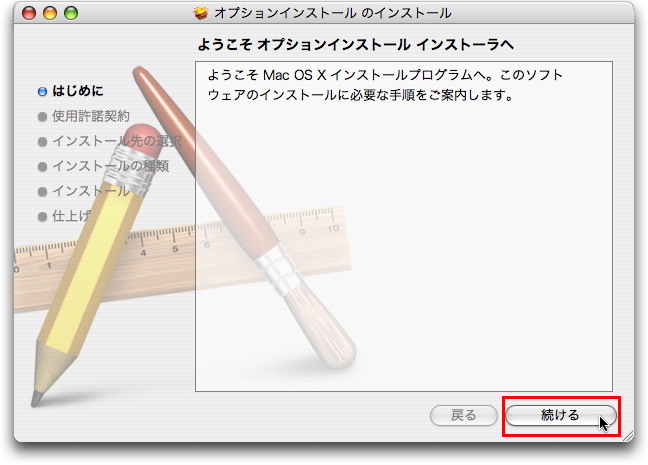Image resolution: width=648 pixels, height=465 pixels.
Task: Click the blue bullet beside はじめに
Action: 42,92
